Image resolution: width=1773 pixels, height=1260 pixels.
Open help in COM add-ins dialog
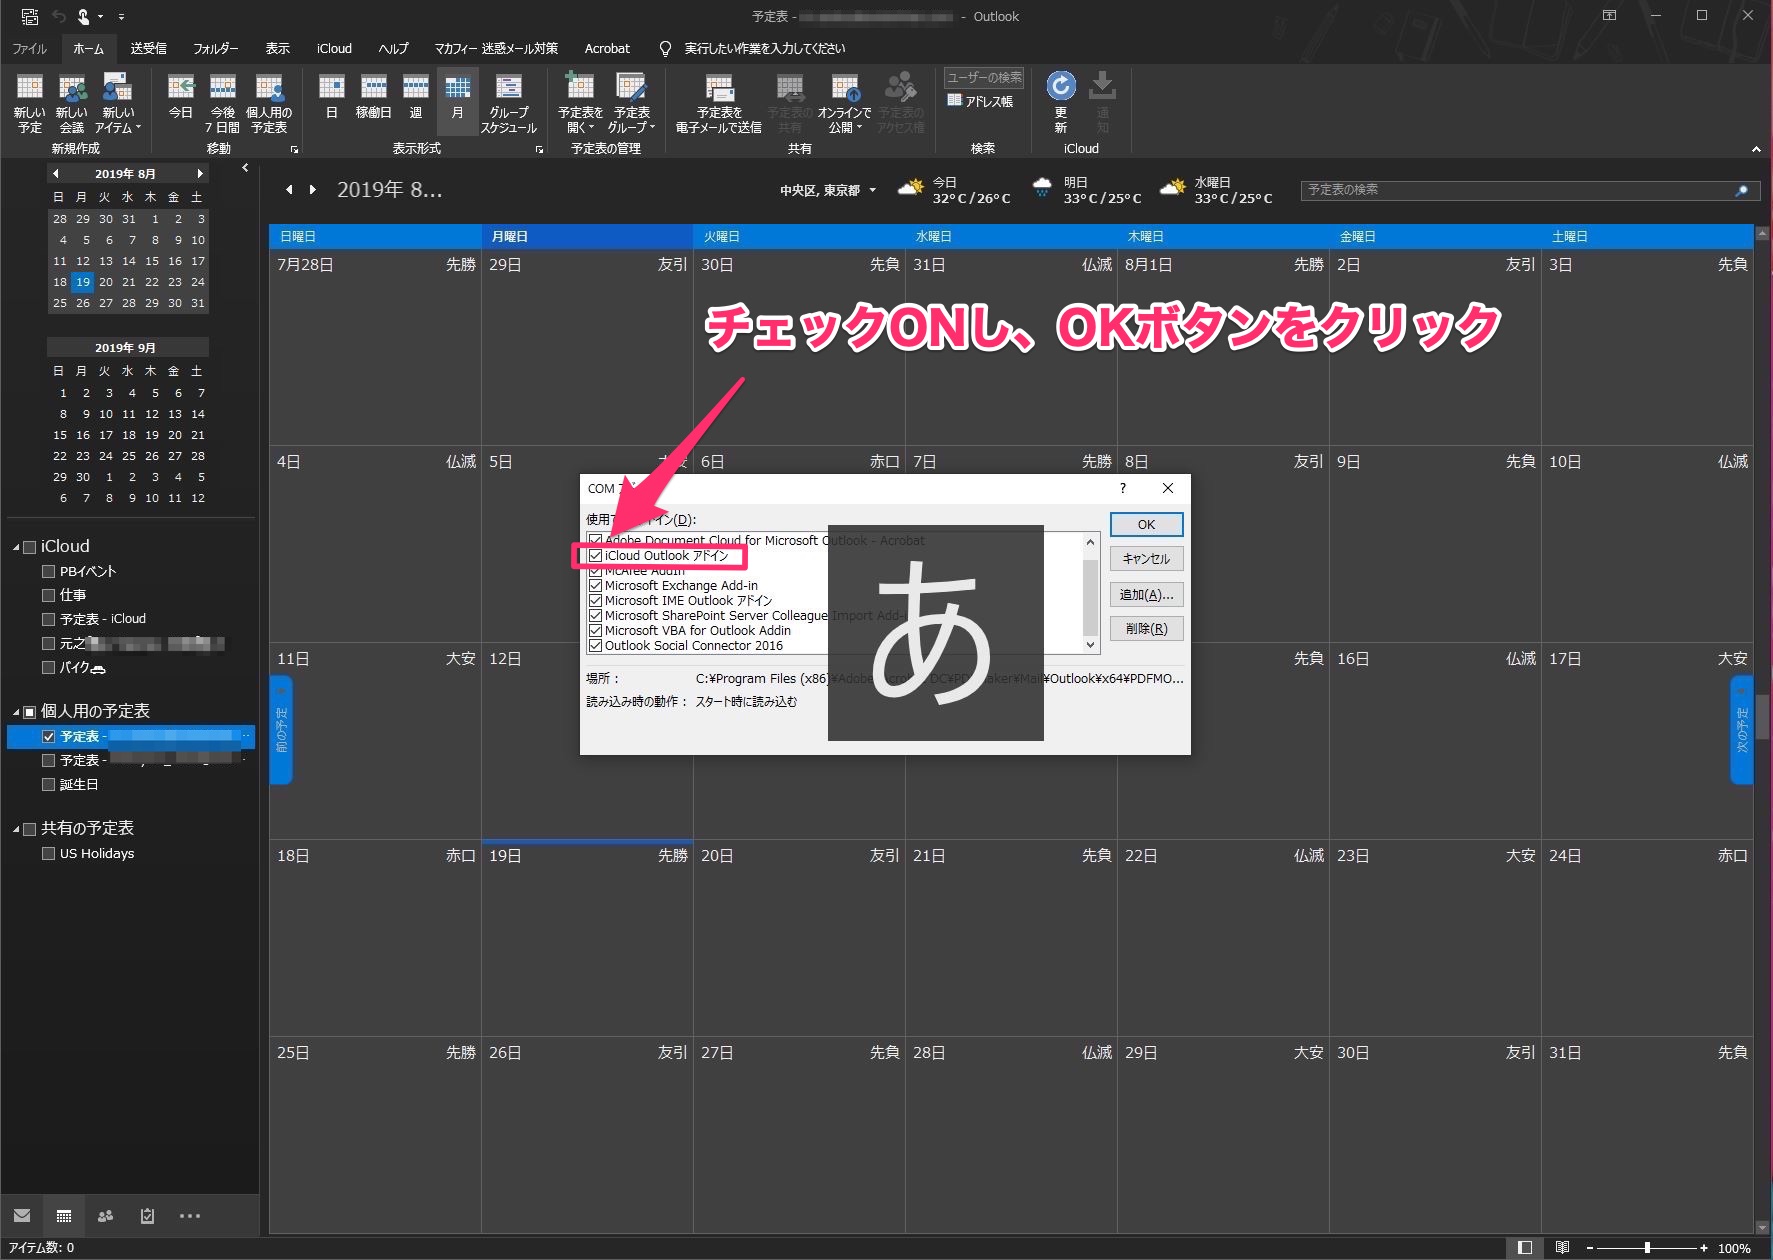point(1123,488)
